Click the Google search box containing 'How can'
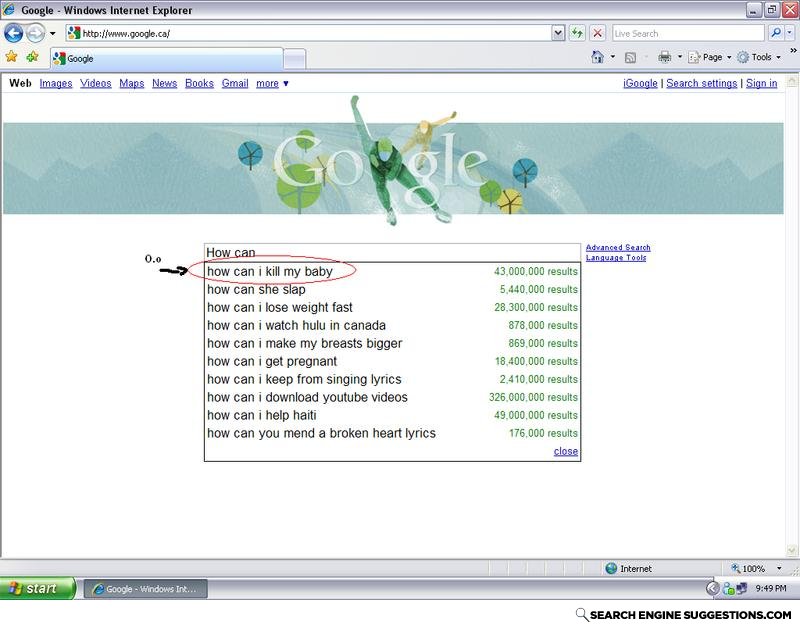The width and height of the screenshot is (800, 626). coord(392,253)
